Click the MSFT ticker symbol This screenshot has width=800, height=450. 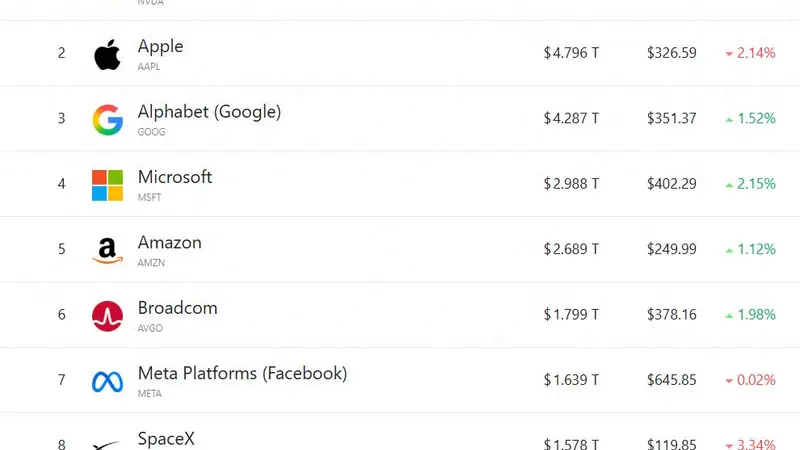[x=149, y=197]
